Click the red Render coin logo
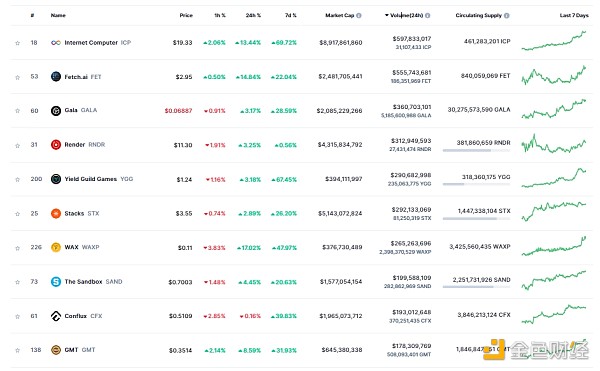The image size is (600, 371). click(56, 145)
